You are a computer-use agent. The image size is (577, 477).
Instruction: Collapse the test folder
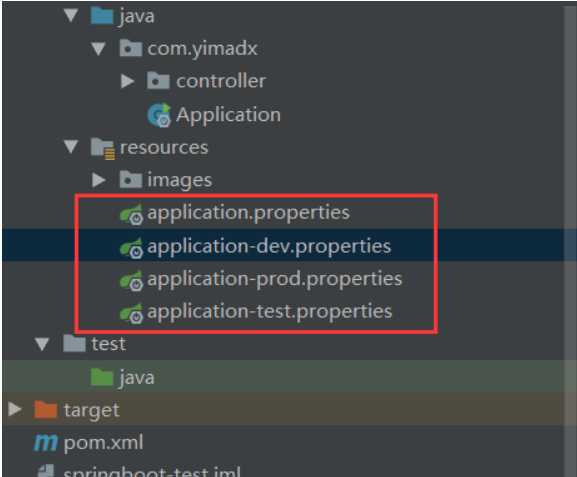coord(42,344)
